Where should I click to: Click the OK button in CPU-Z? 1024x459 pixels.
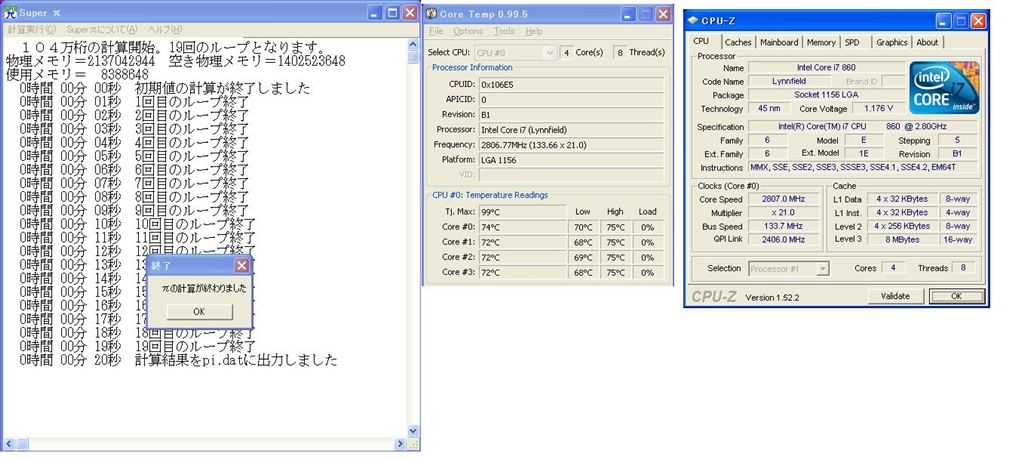(957, 296)
